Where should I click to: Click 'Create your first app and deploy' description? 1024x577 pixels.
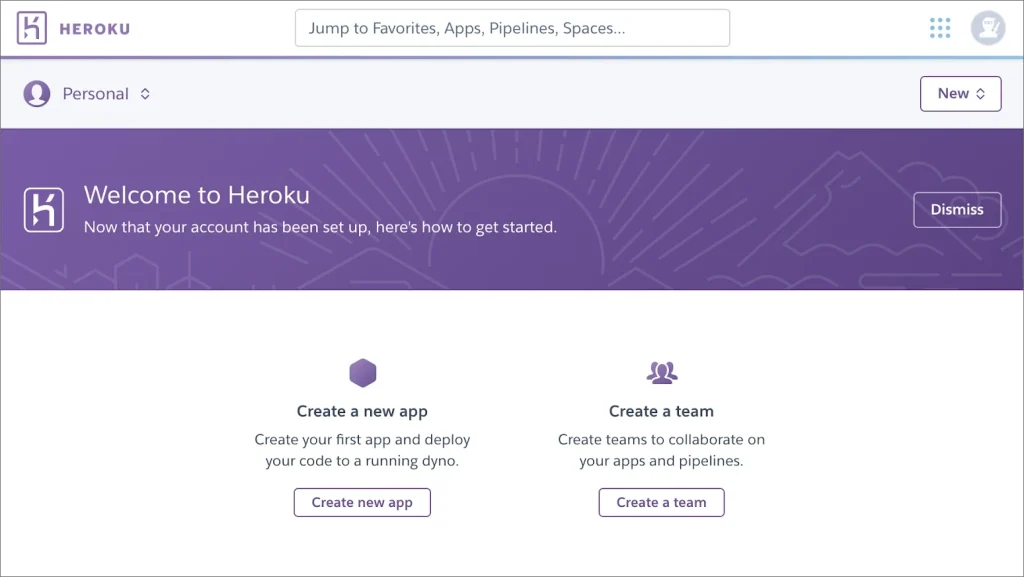coord(362,450)
